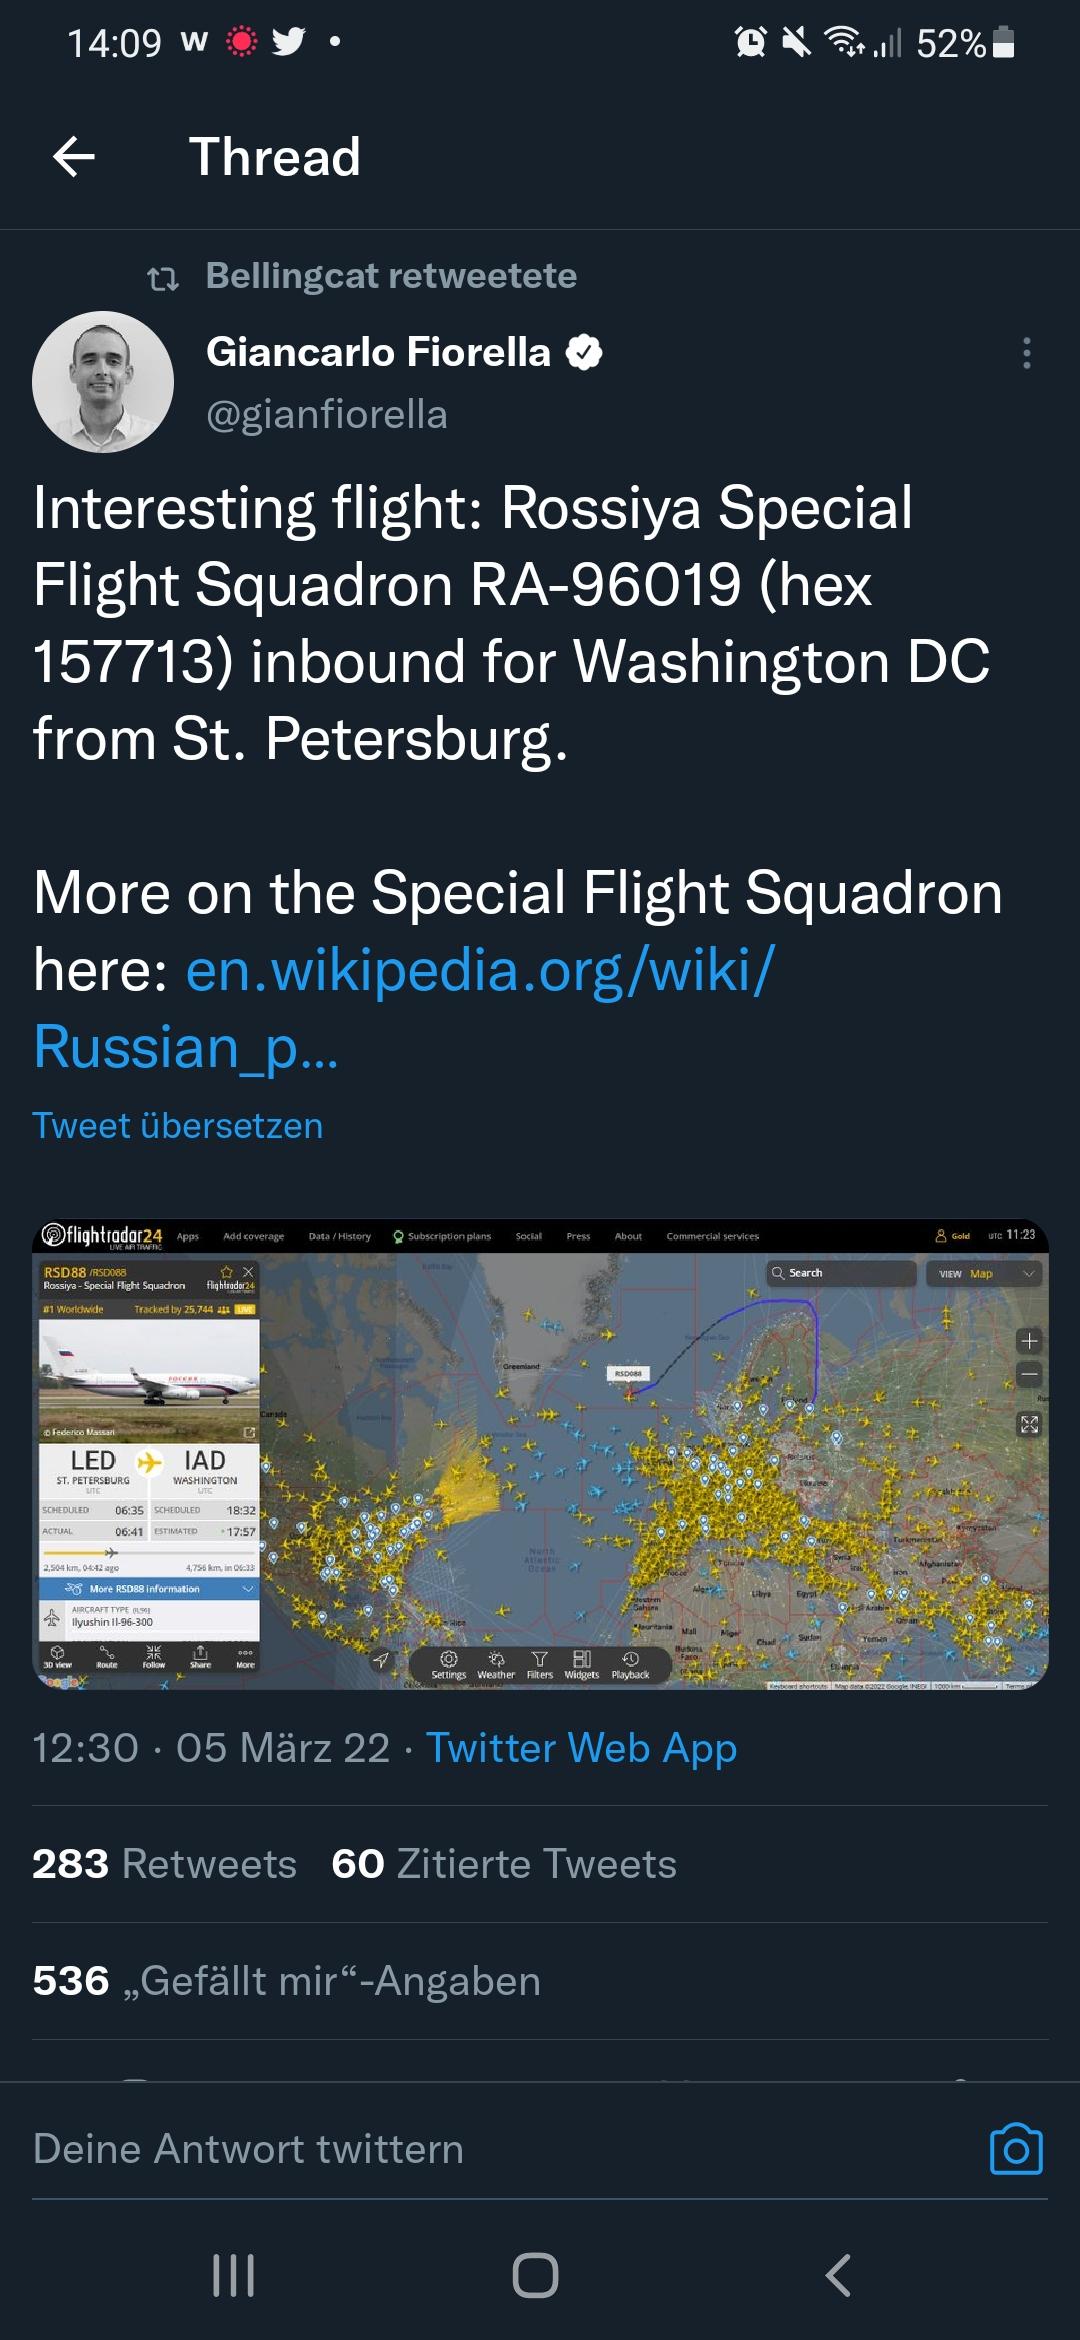Image resolution: width=1080 pixels, height=2340 pixels.
Task: Tap the @gianfiorella handle
Action: click(327, 414)
